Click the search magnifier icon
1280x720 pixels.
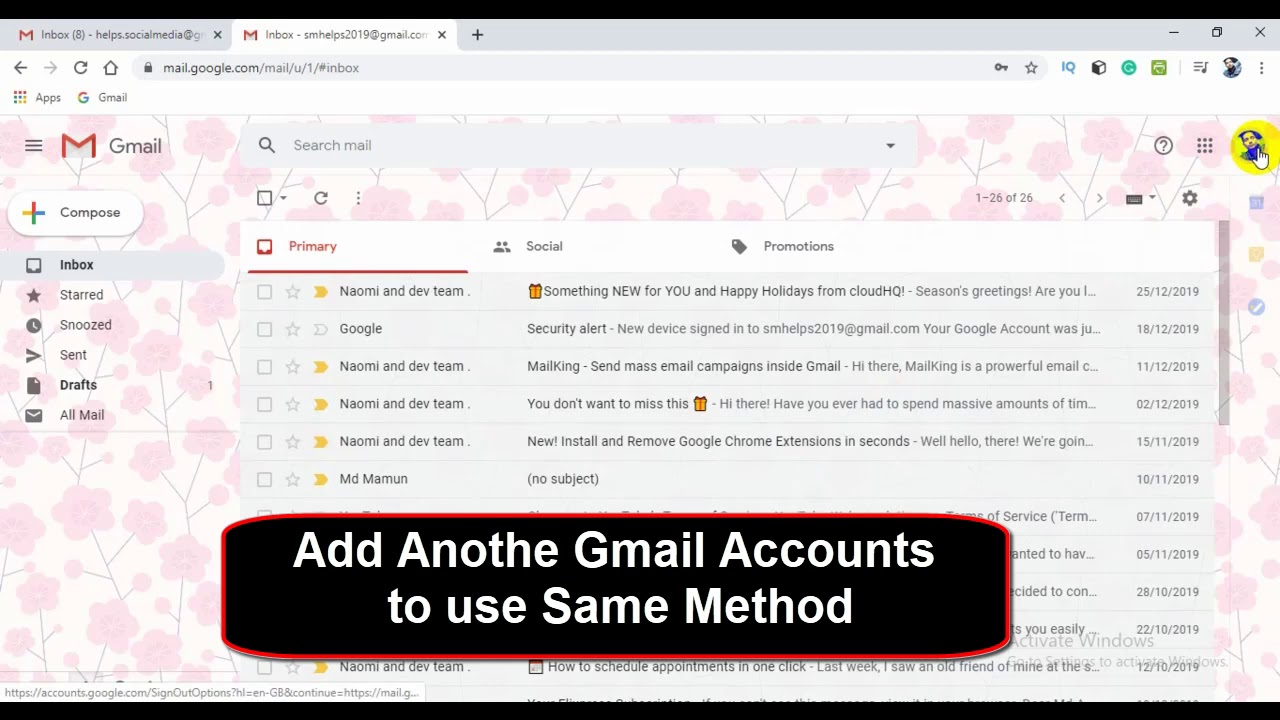[x=267, y=145]
